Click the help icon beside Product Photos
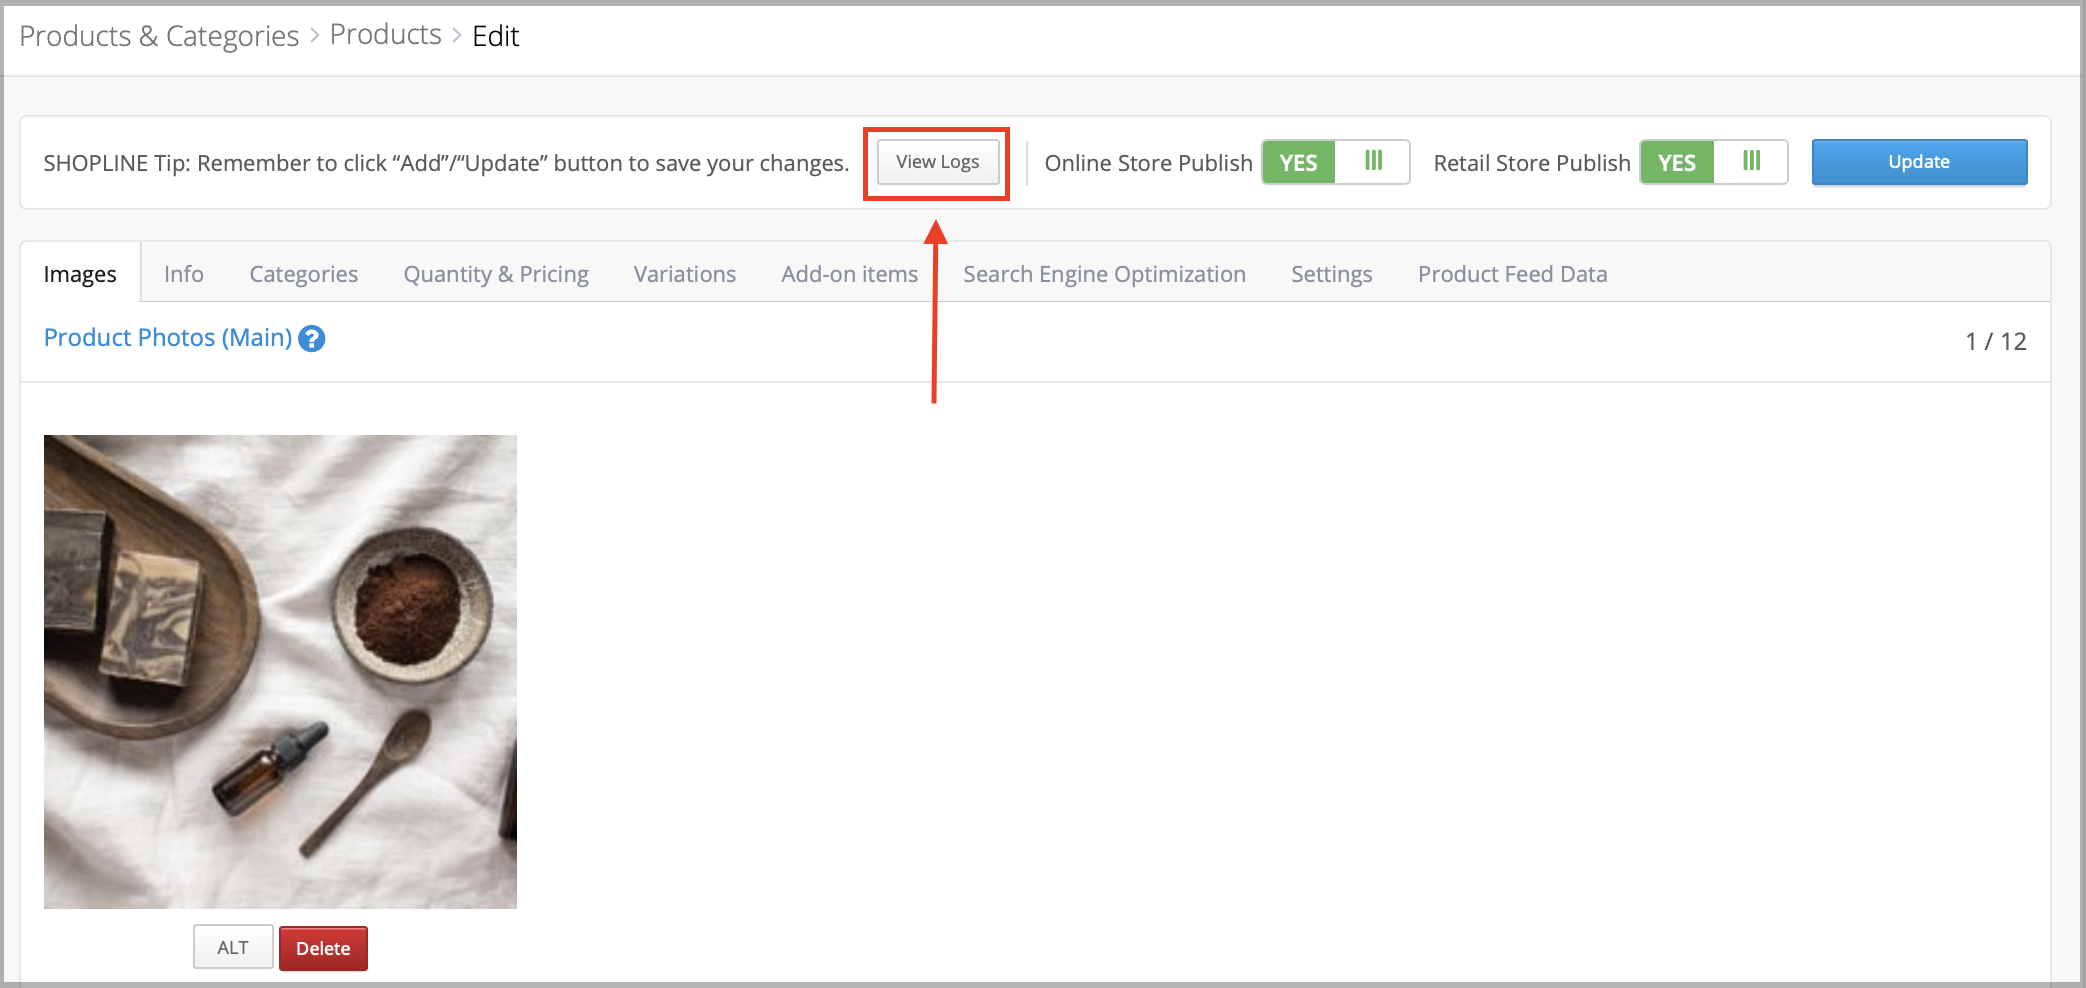 [312, 339]
